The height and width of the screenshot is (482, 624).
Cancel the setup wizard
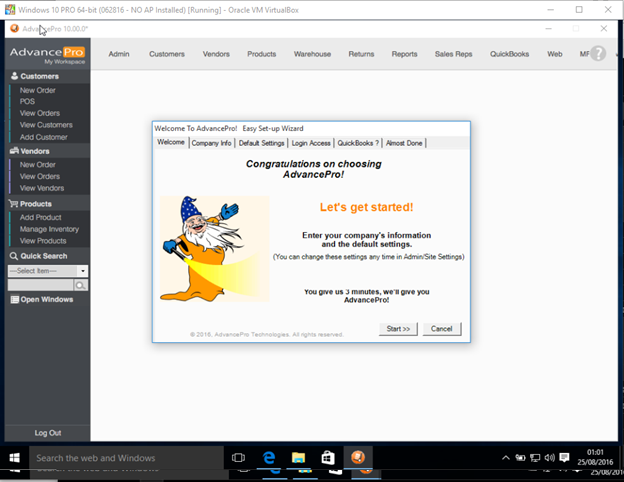tap(441, 328)
